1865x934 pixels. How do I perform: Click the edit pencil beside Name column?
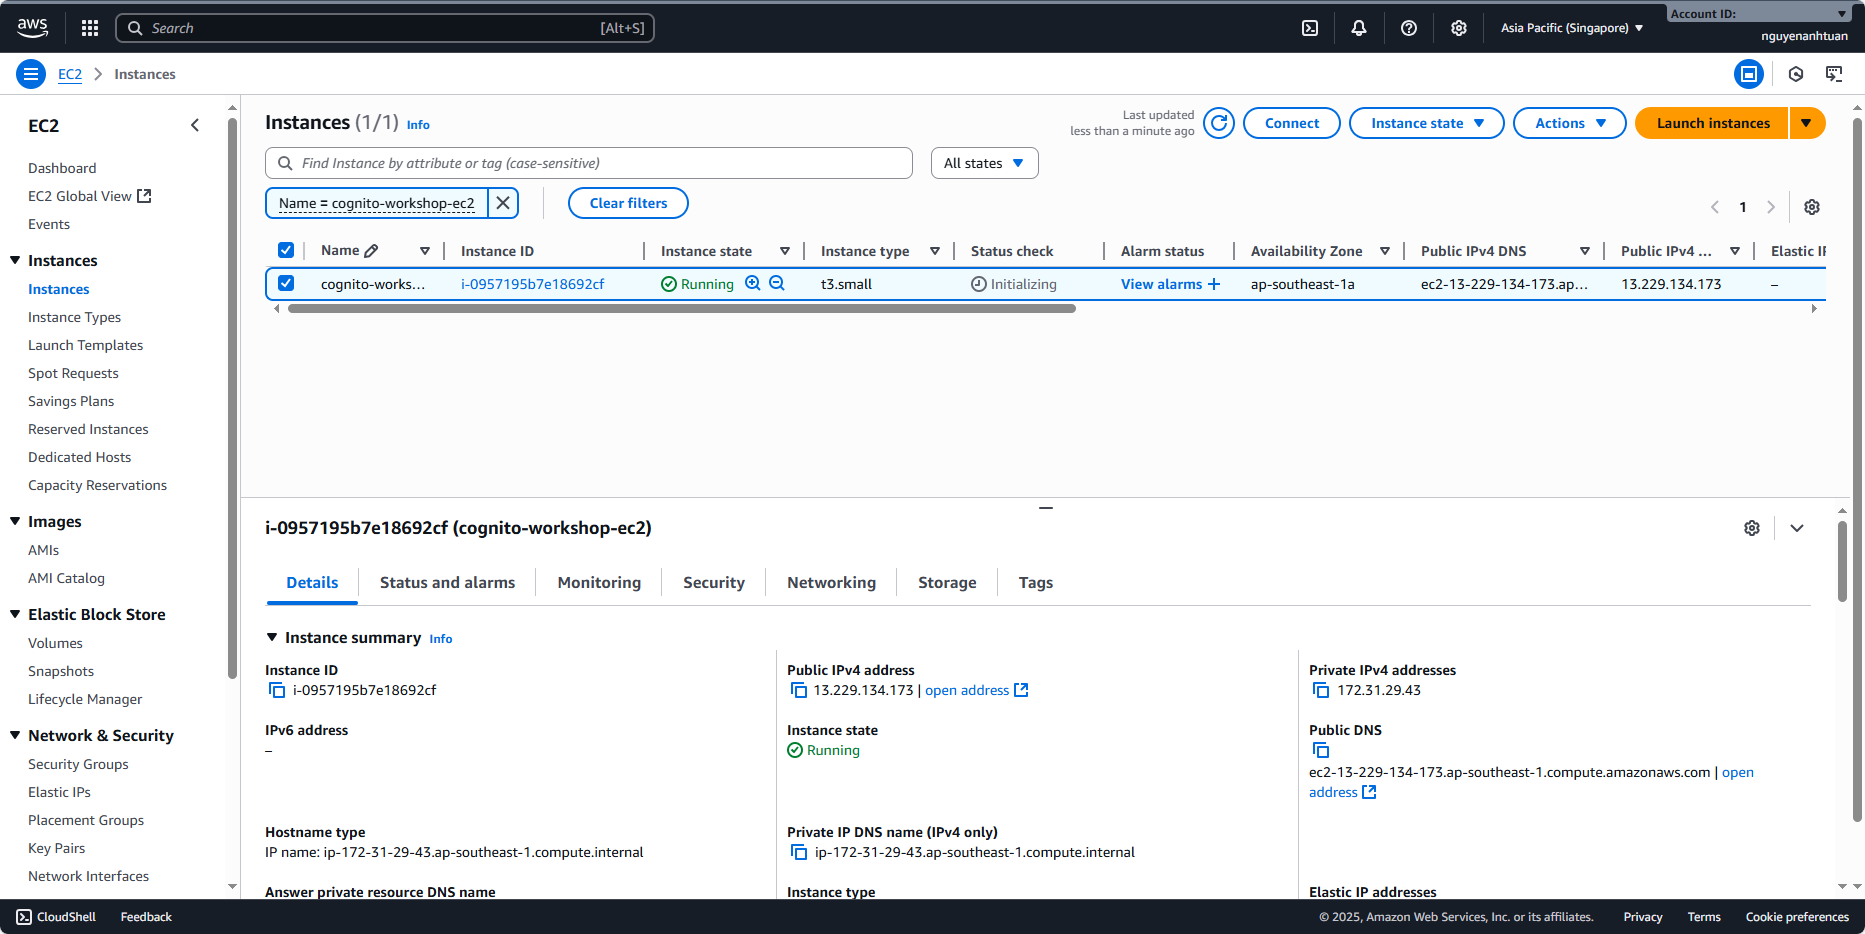(x=371, y=251)
